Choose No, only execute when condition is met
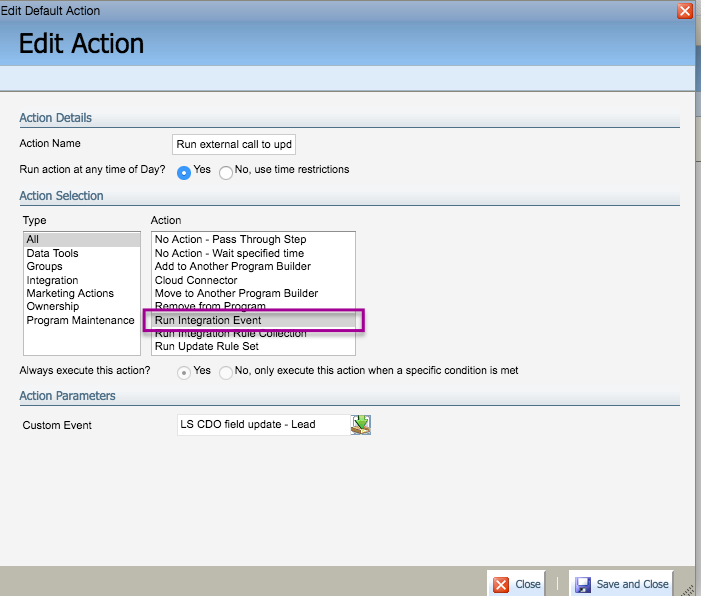The width and height of the screenshot is (701, 596). 226,372
